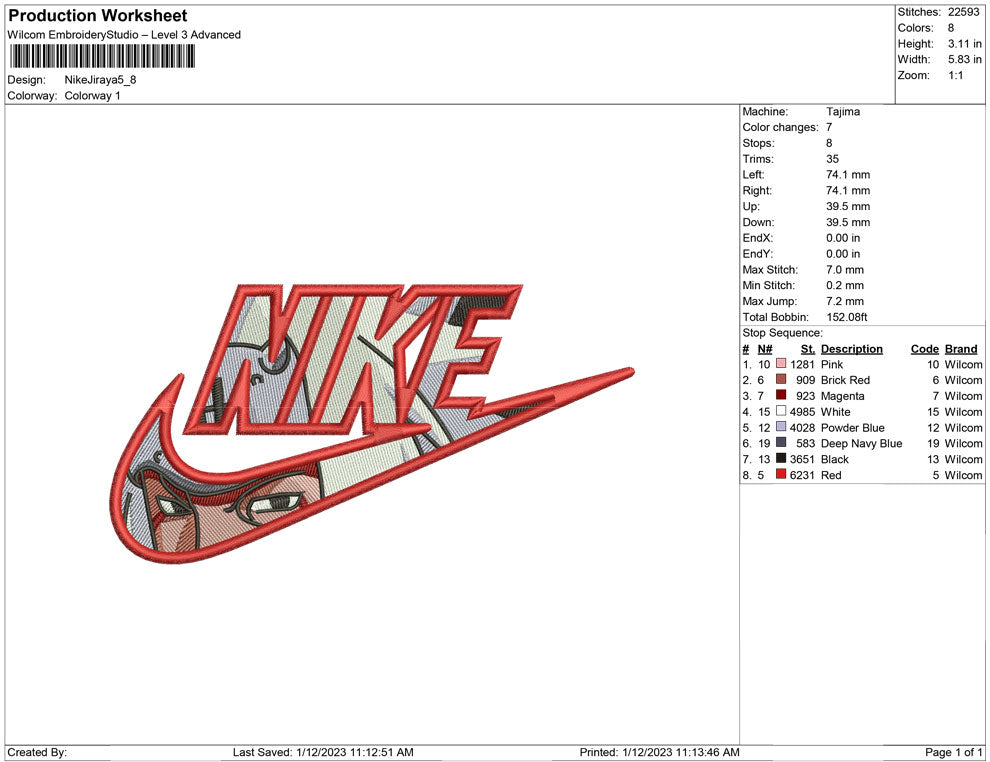Screen dimensions: 990x762
Task: Click the design name 'NikeJiraya5_8'
Action: coord(100,80)
